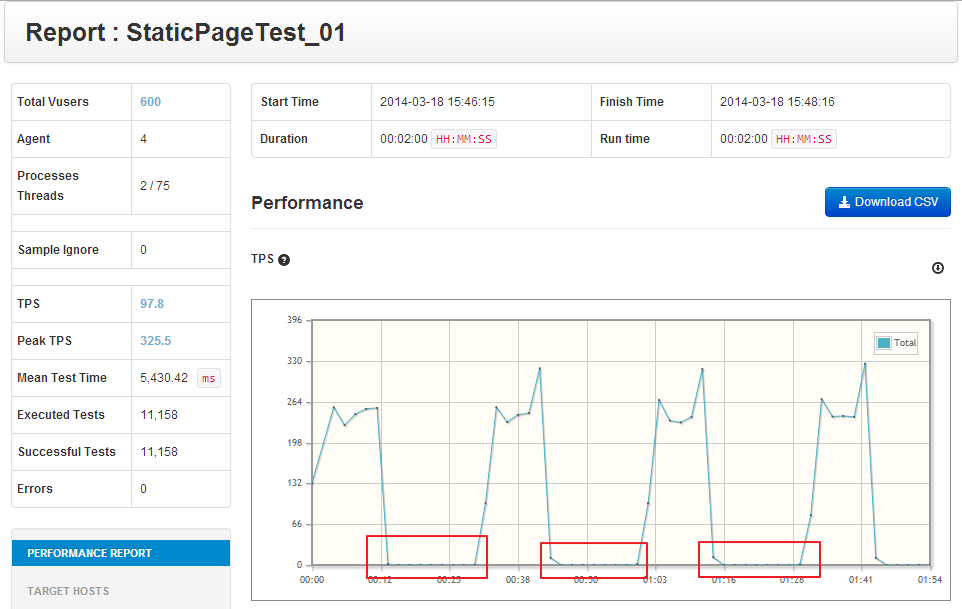This screenshot has height=609, width=962.
Task: Click the chart download circle icon
Action: click(938, 268)
